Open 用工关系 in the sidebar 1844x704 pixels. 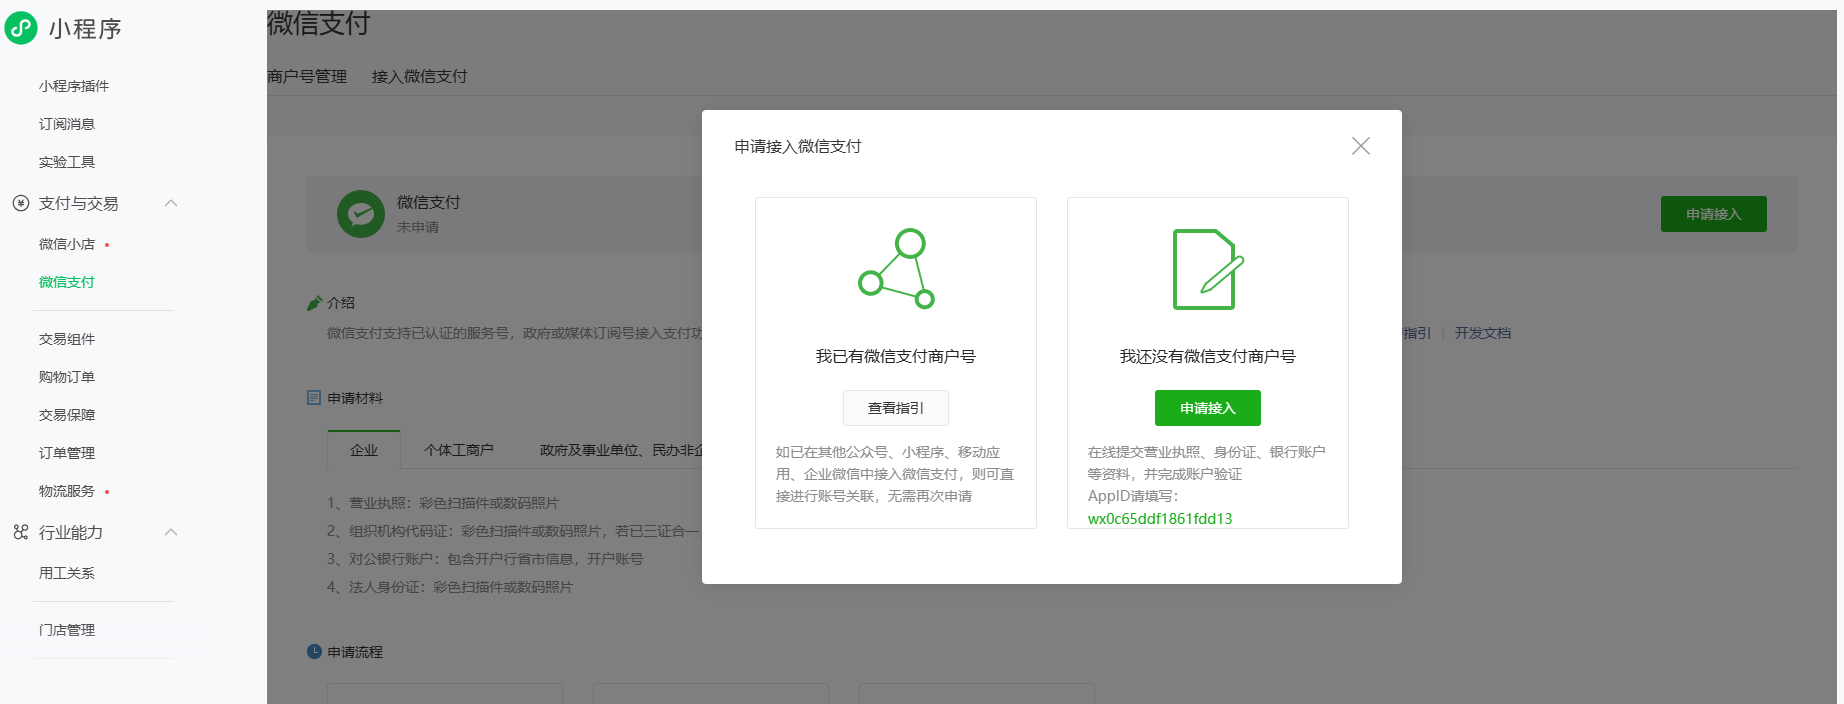click(x=67, y=573)
